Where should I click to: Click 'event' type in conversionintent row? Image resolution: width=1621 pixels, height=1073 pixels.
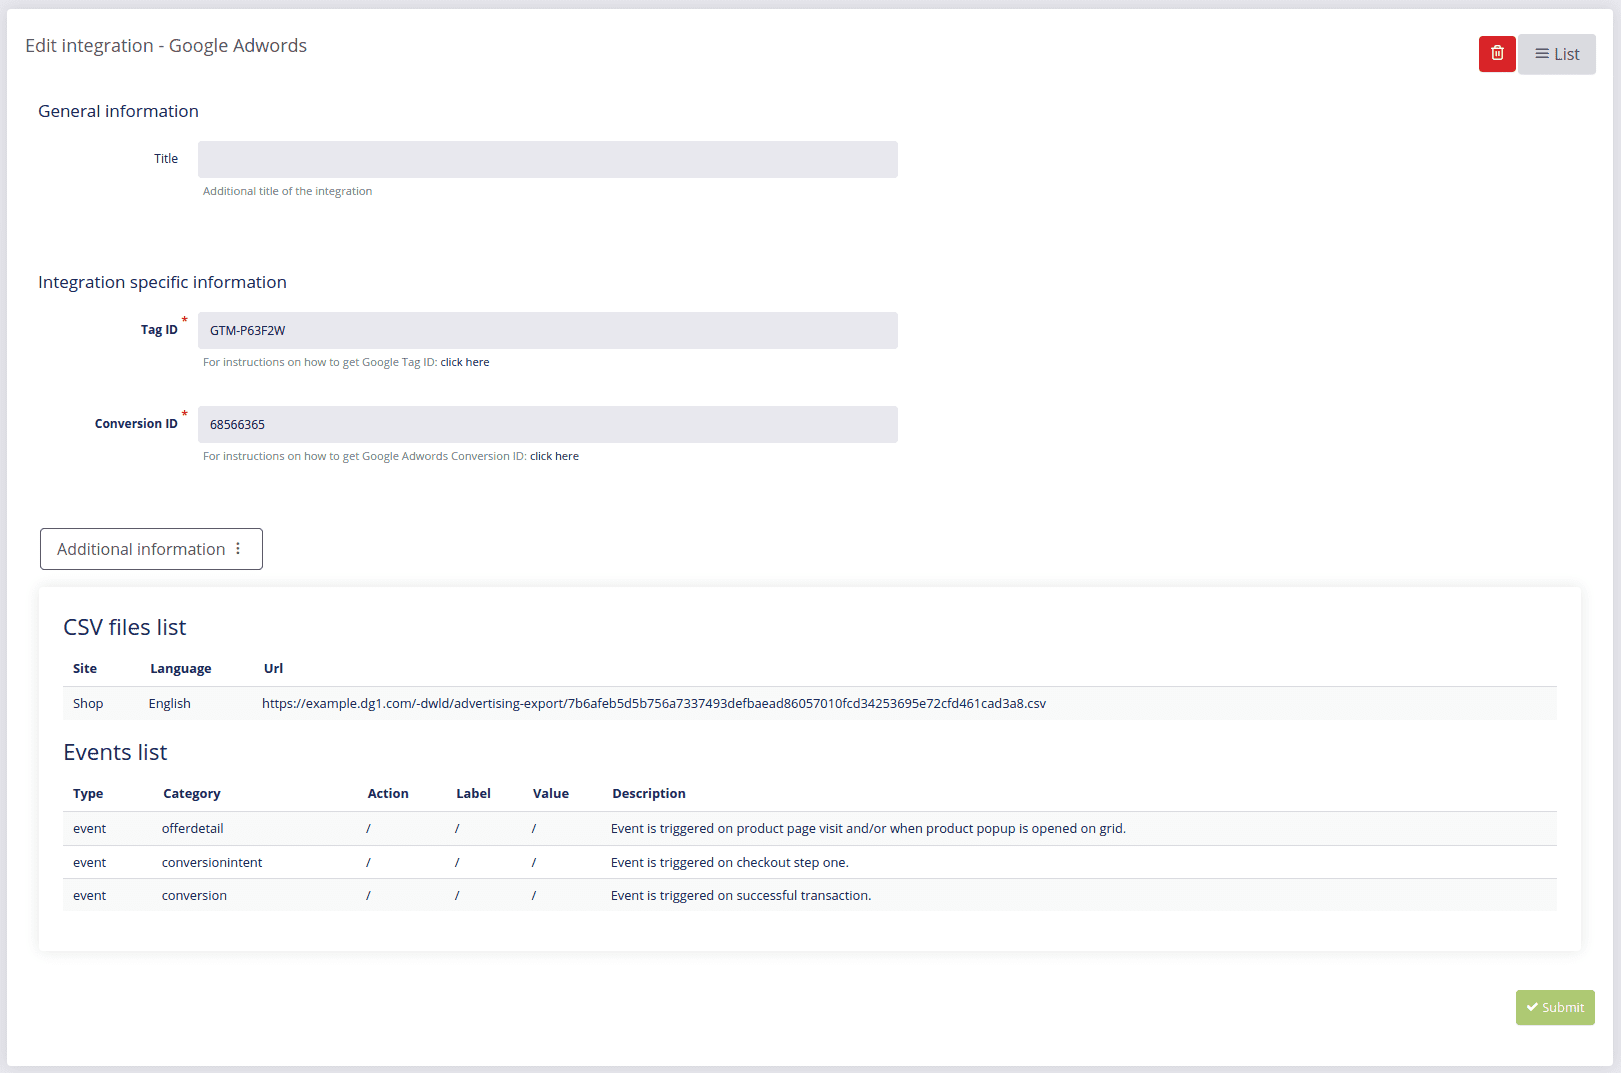(89, 862)
